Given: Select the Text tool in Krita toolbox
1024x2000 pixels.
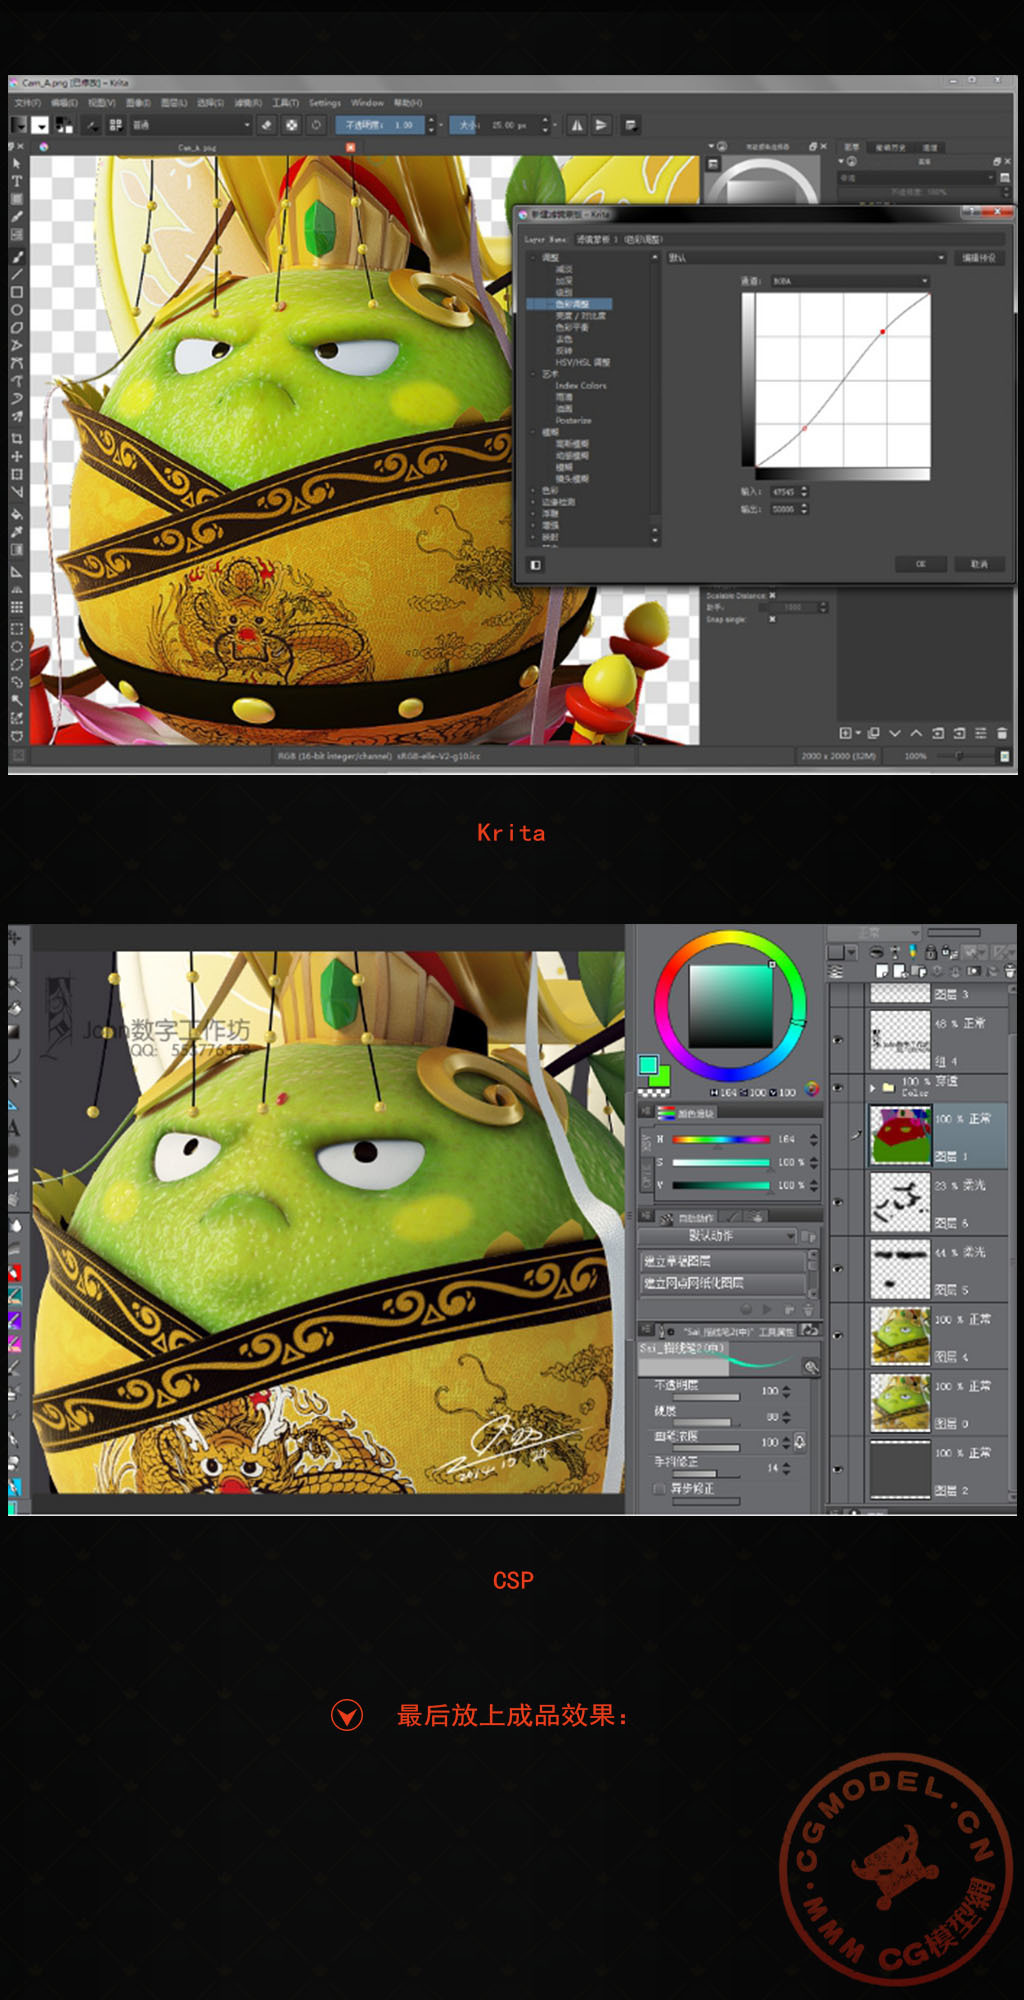Looking at the screenshot, I should coord(17,181).
